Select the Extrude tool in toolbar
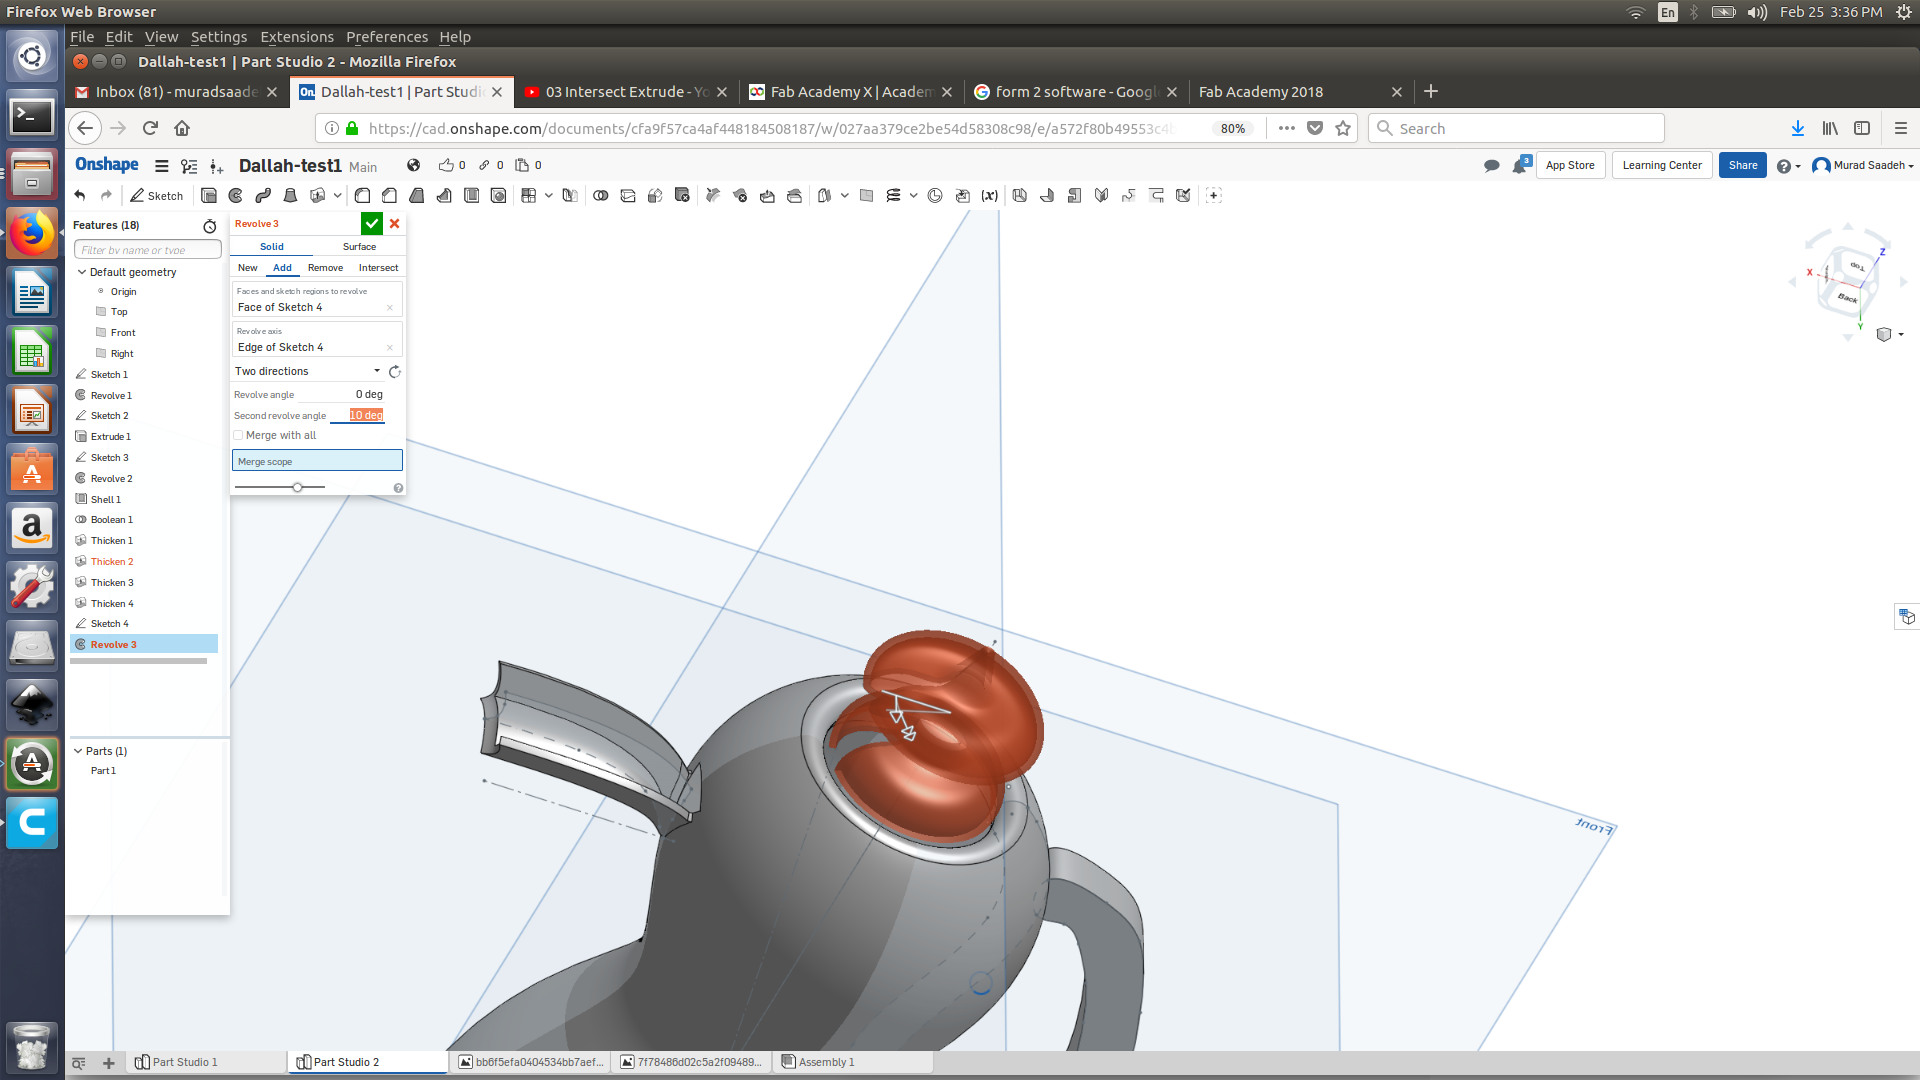This screenshot has height=1080, width=1920. pos(209,196)
